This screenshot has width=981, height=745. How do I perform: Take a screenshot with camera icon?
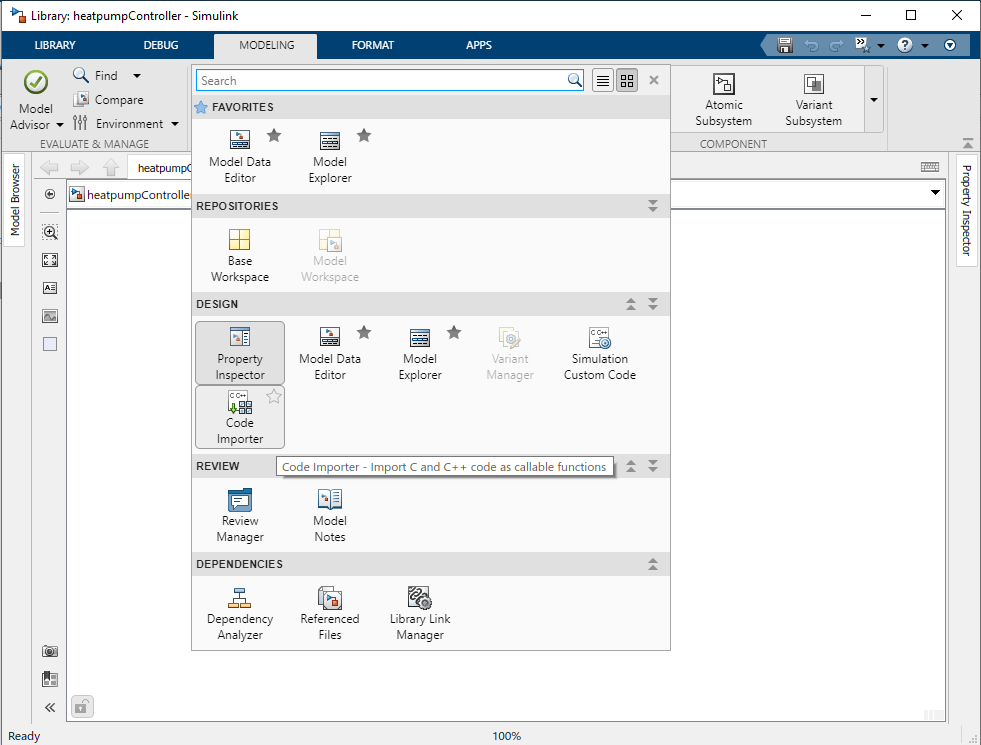click(50, 651)
